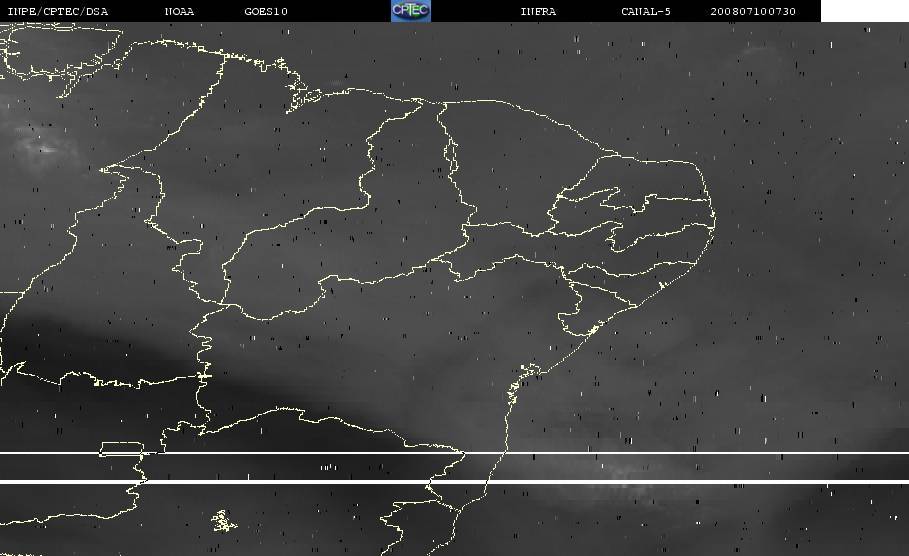The image size is (909, 556).
Task: Click the bright cloud patch near the lower right
Action: [x=625, y=471]
